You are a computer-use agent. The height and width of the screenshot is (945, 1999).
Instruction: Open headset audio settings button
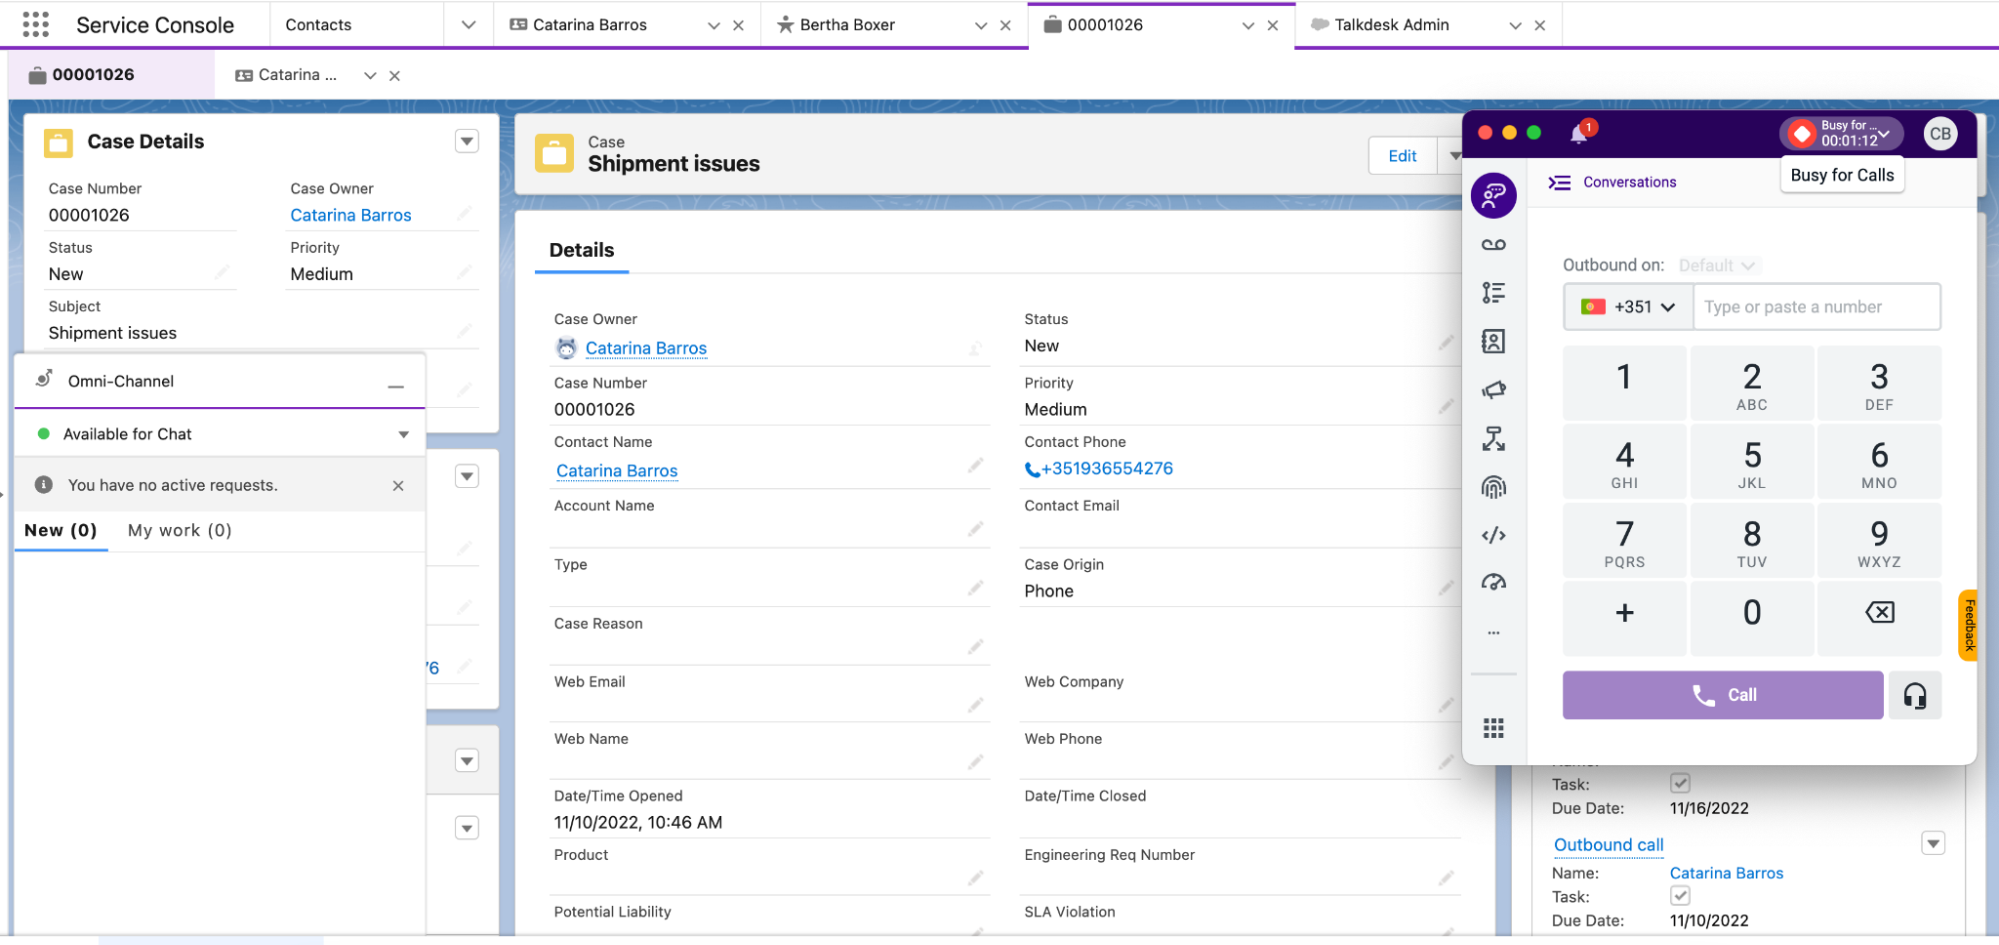pyautogui.click(x=1914, y=696)
